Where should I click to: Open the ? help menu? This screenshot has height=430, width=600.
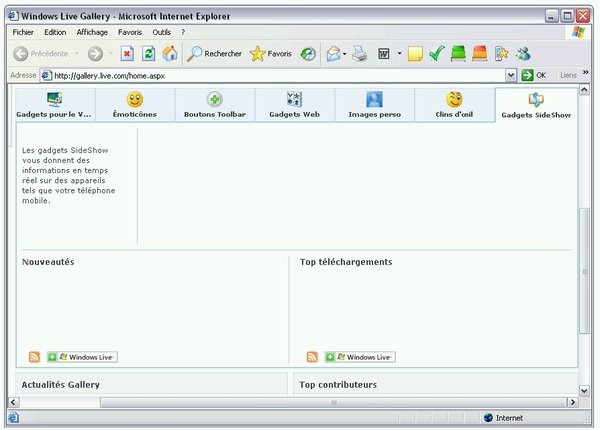[x=183, y=33]
